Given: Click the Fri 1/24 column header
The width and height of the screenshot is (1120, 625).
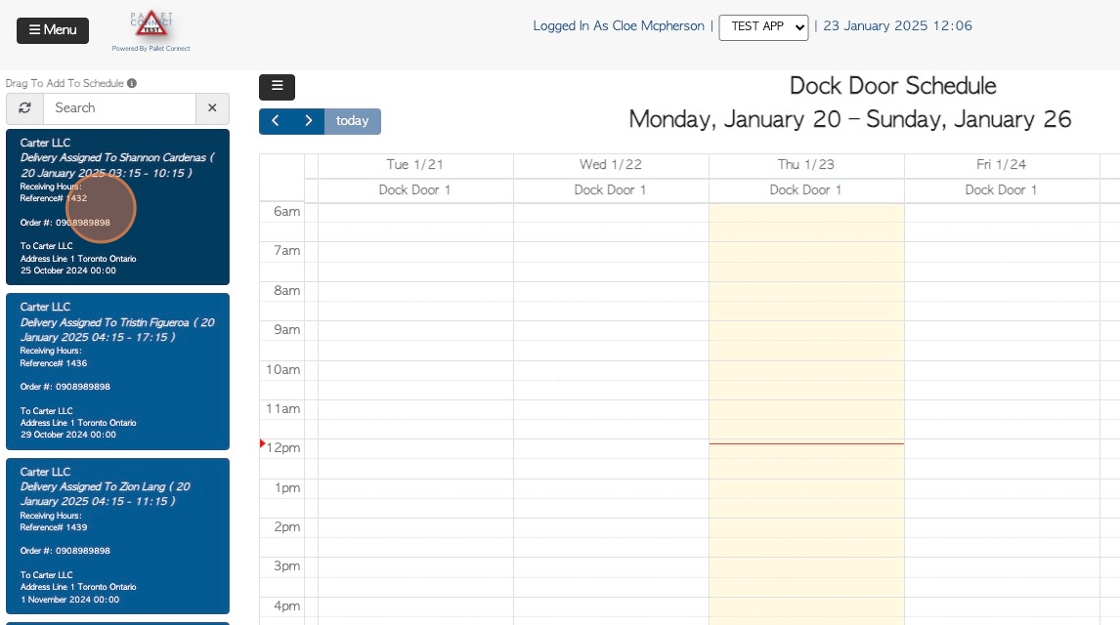Looking at the screenshot, I should (x=1001, y=164).
